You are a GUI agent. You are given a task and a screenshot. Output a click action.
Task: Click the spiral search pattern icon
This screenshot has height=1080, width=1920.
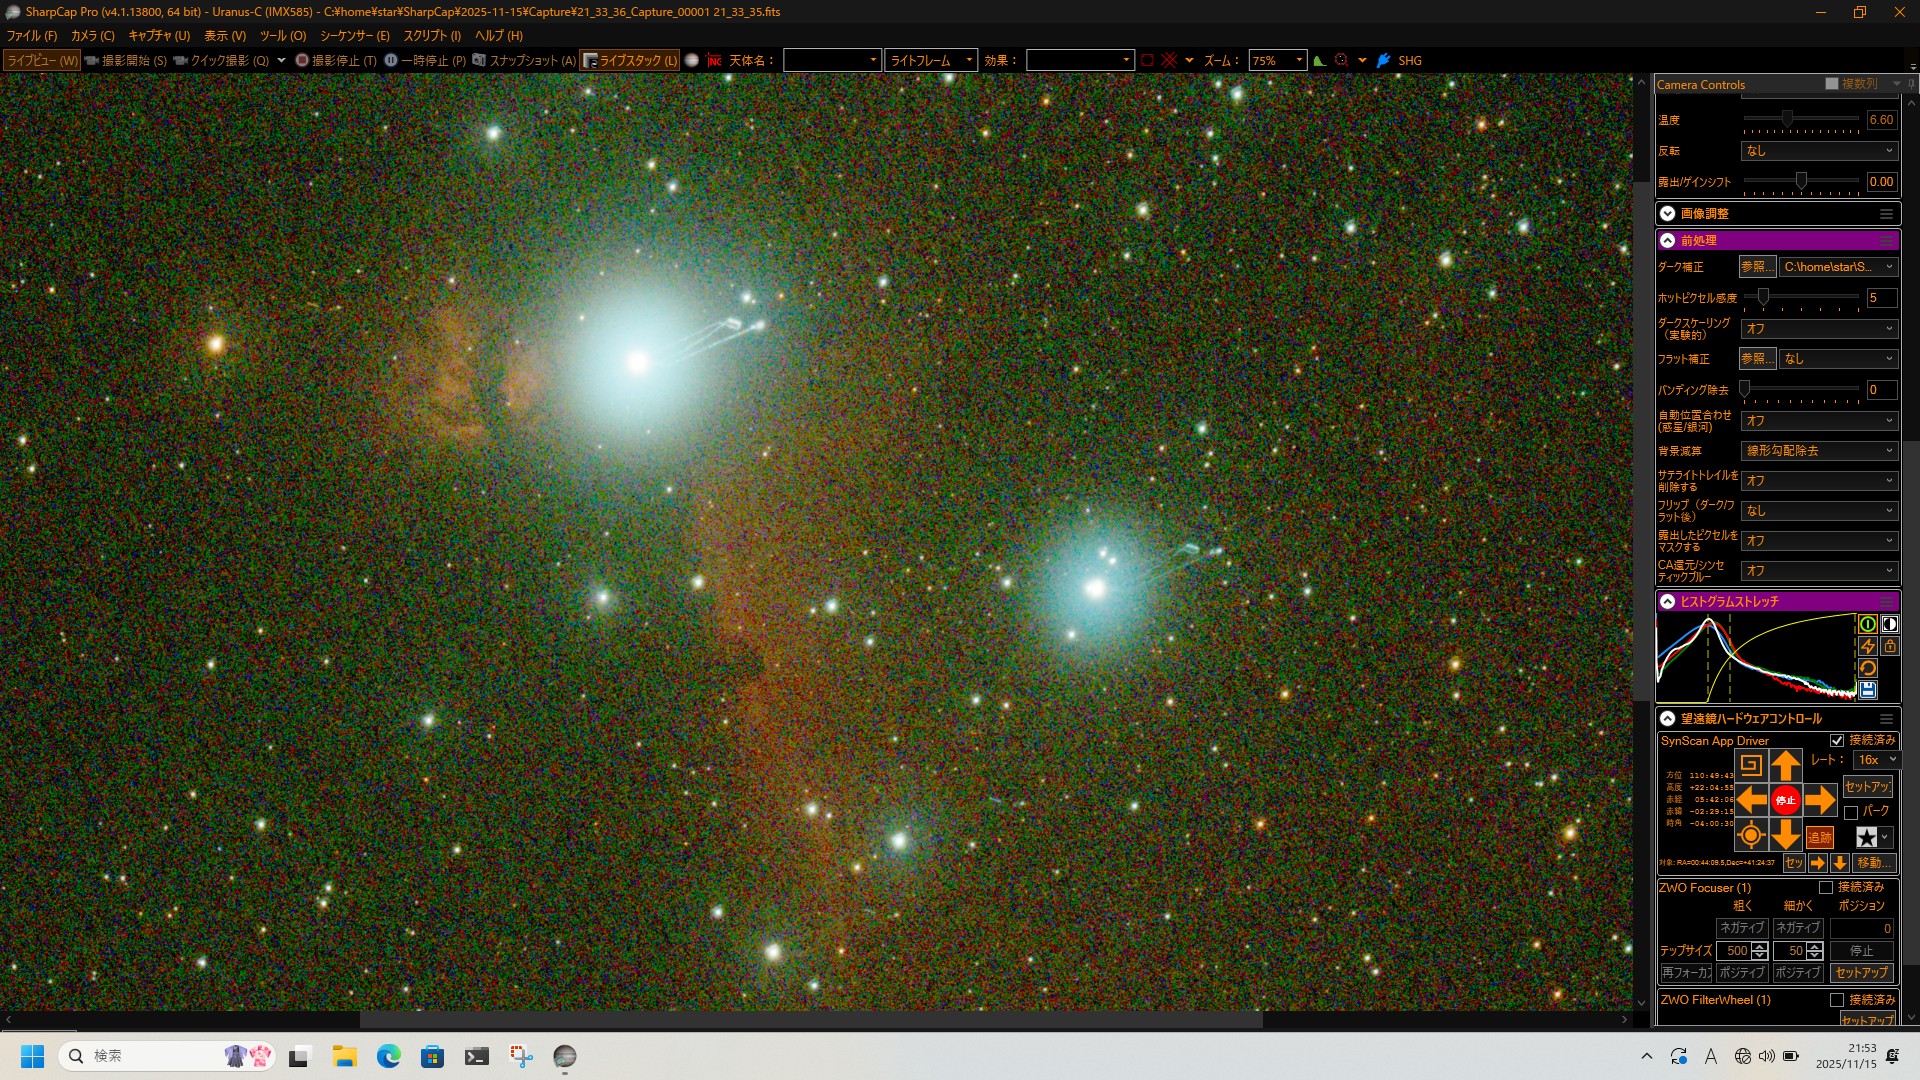point(1750,766)
